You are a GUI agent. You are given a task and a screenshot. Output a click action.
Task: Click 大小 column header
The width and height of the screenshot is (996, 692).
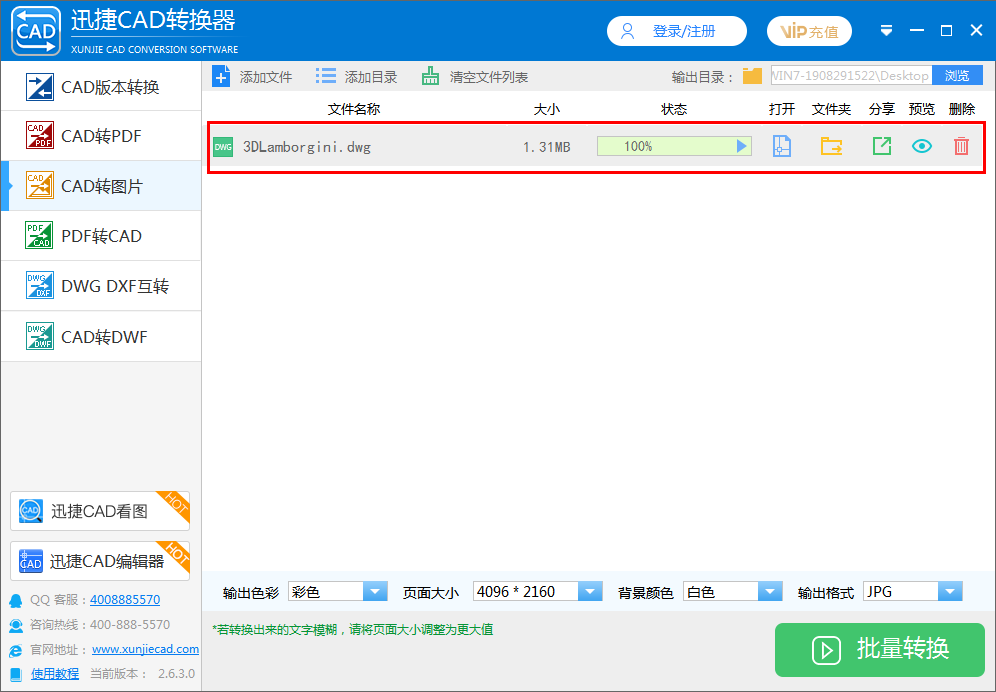click(x=547, y=109)
